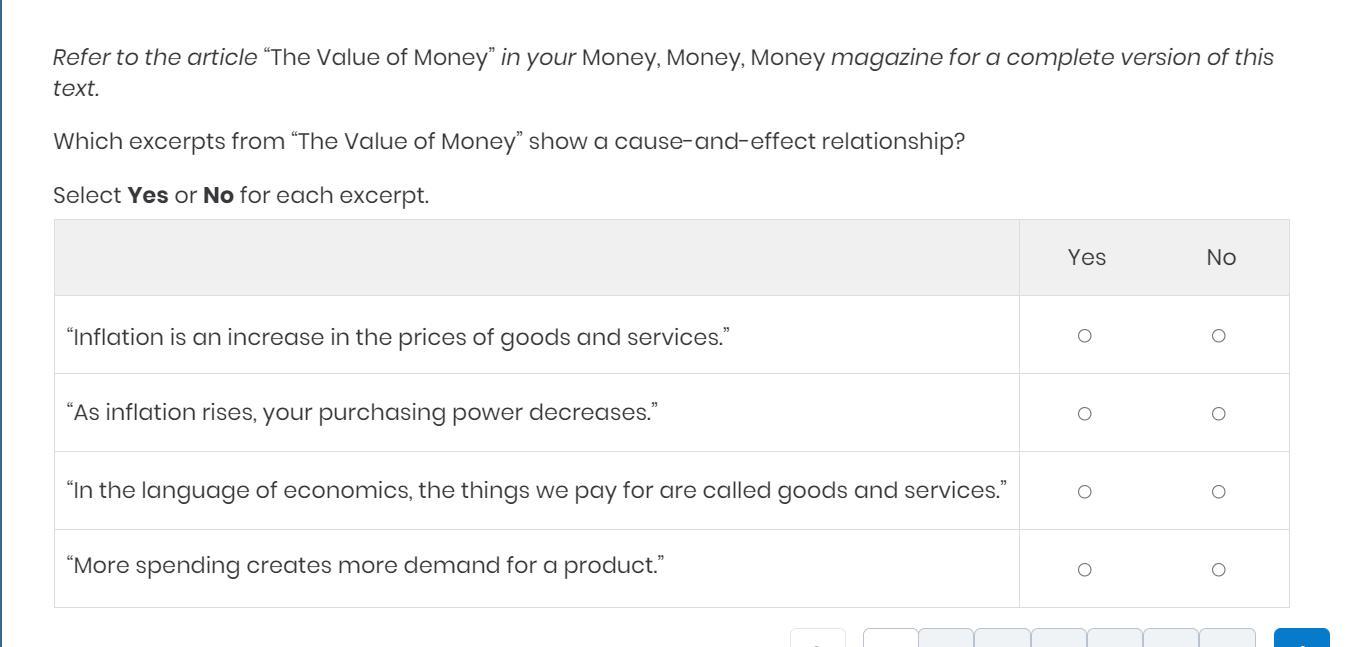Screen dimensions: 1352x647
Task: Select Yes for the "Inflation is an increase" excerpt
Action: tap(1085, 336)
